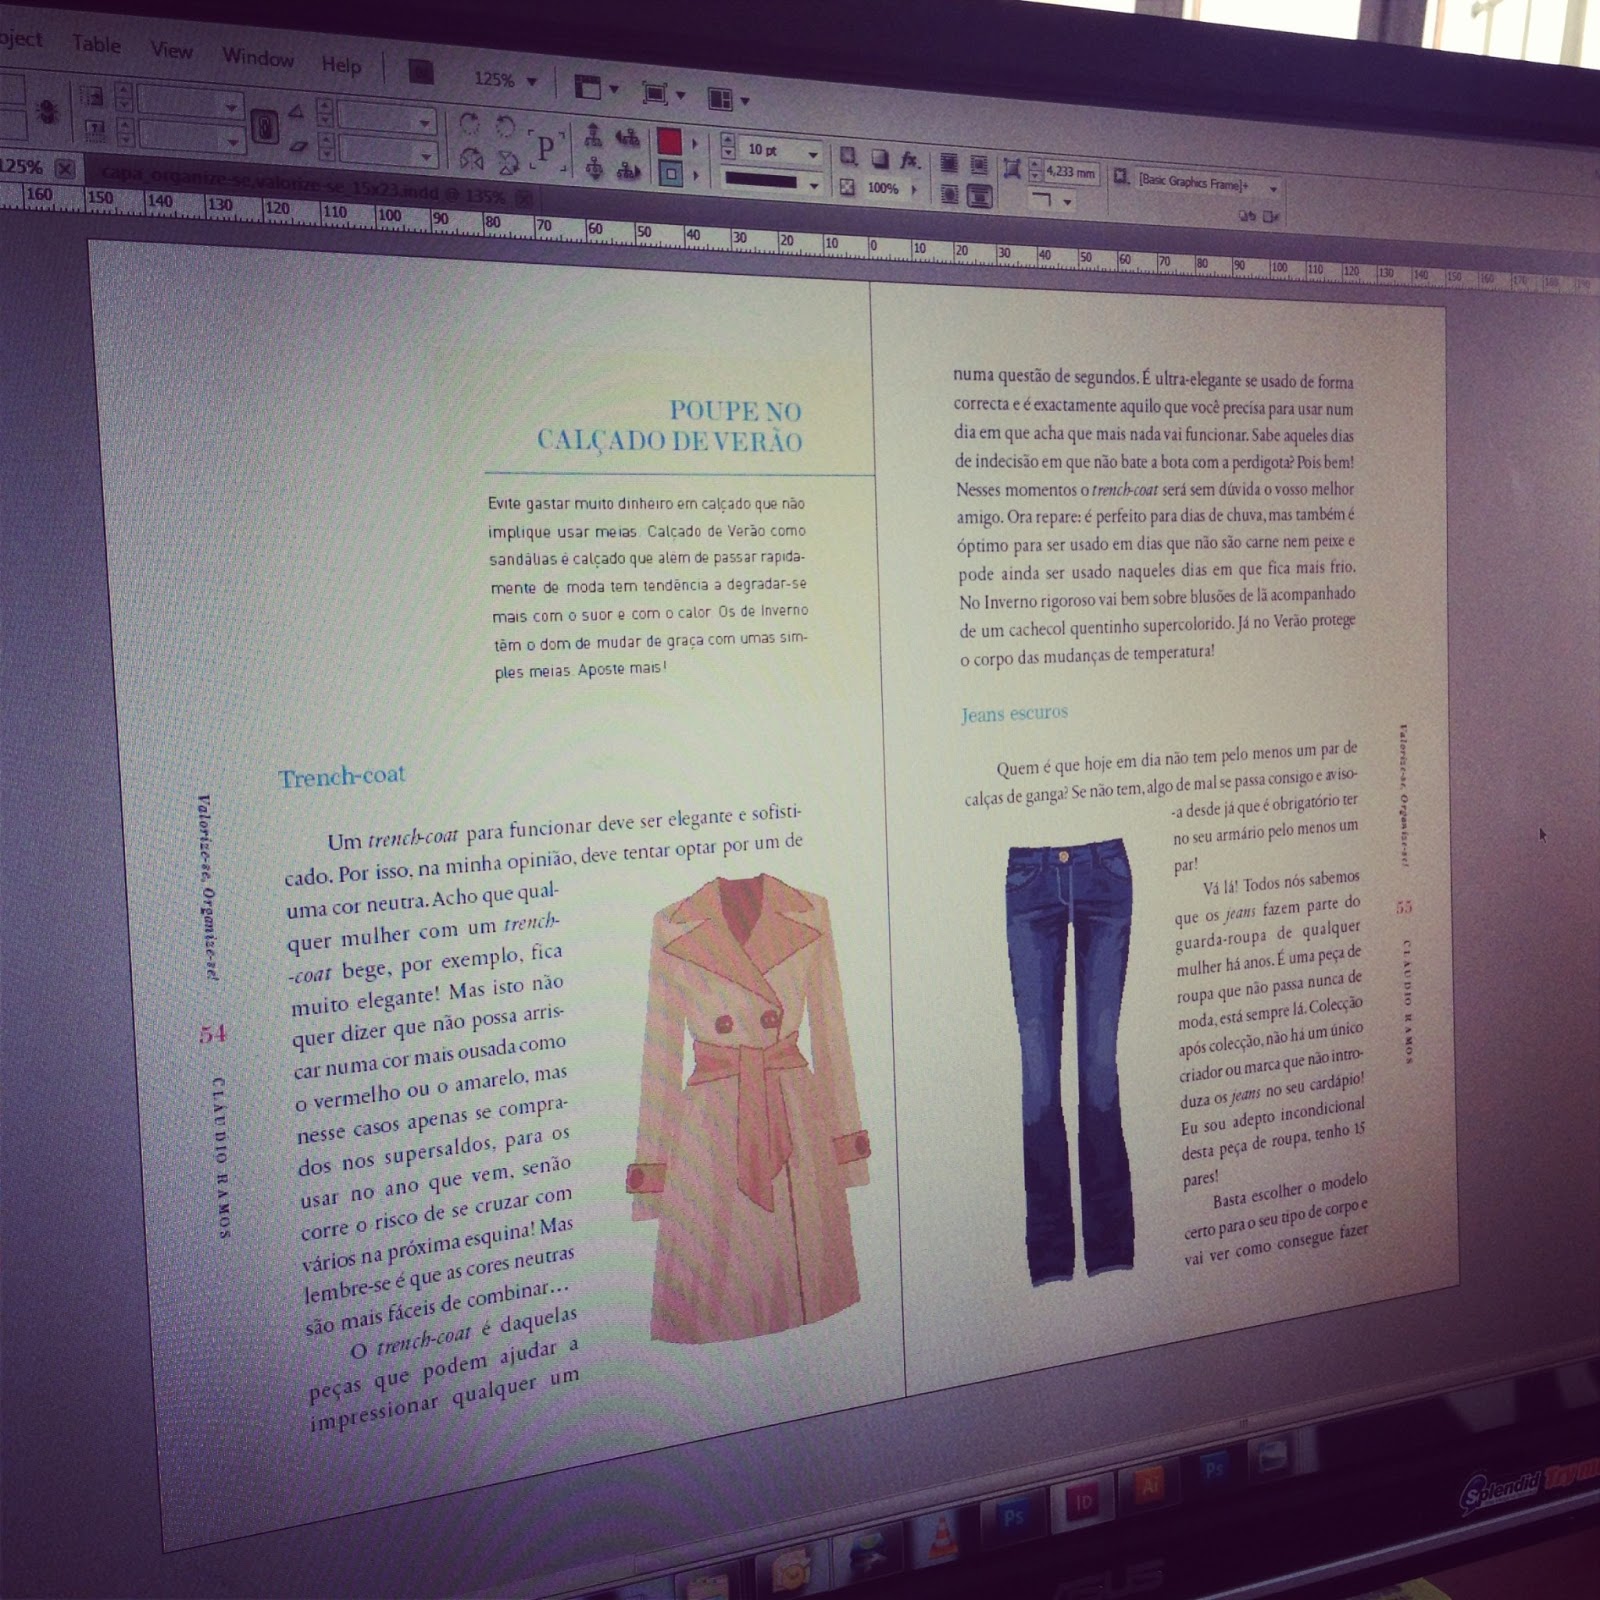Image resolution: width=1600 pixels, height=1600 pixels.
Task: Enable Wrap Around Bounding Box
Action: tap(979, 165)
